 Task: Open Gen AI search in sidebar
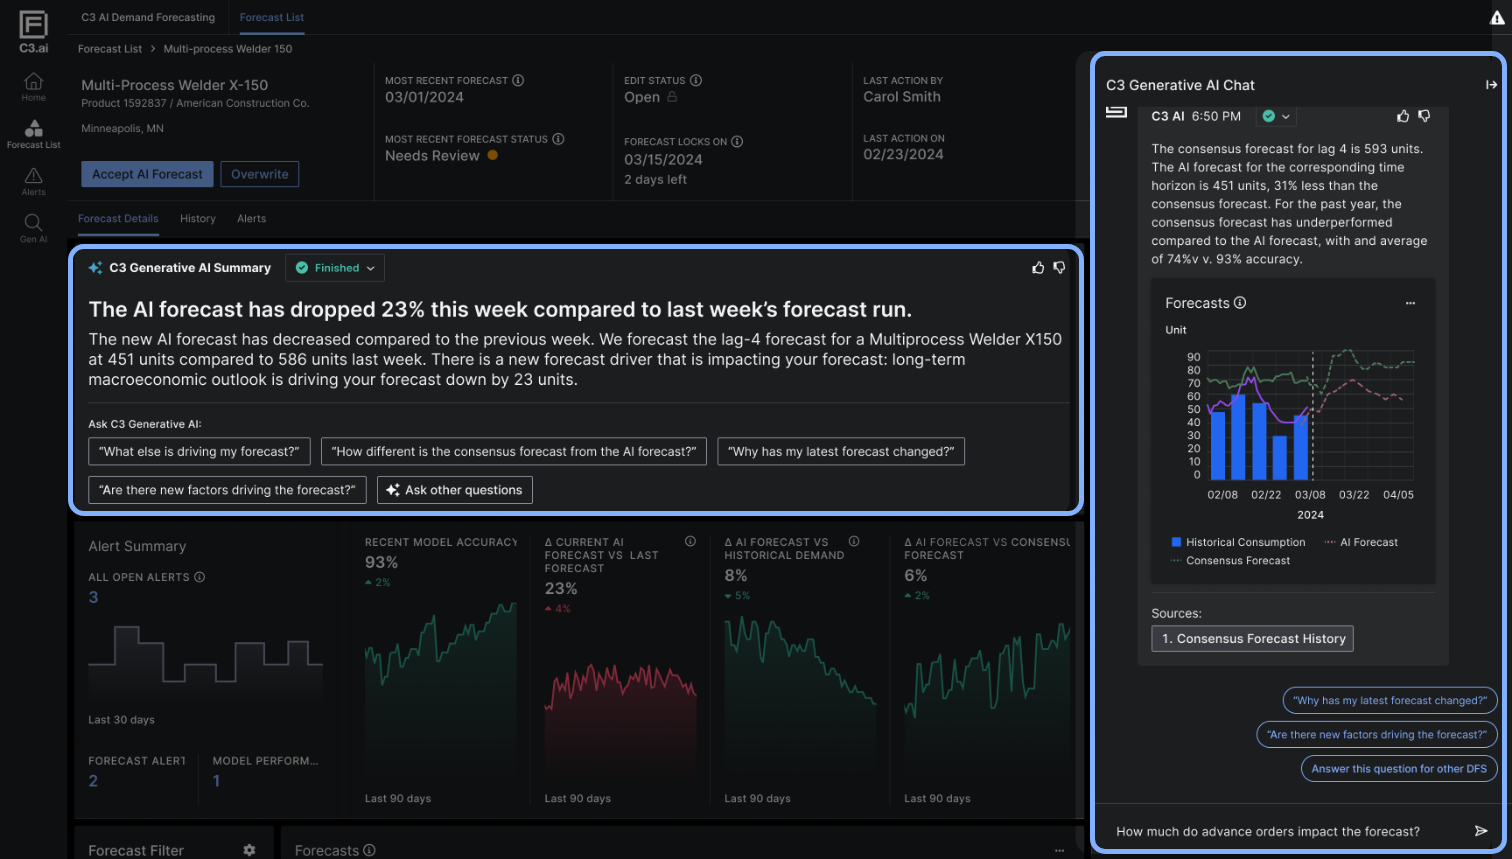tap(33, 228)
